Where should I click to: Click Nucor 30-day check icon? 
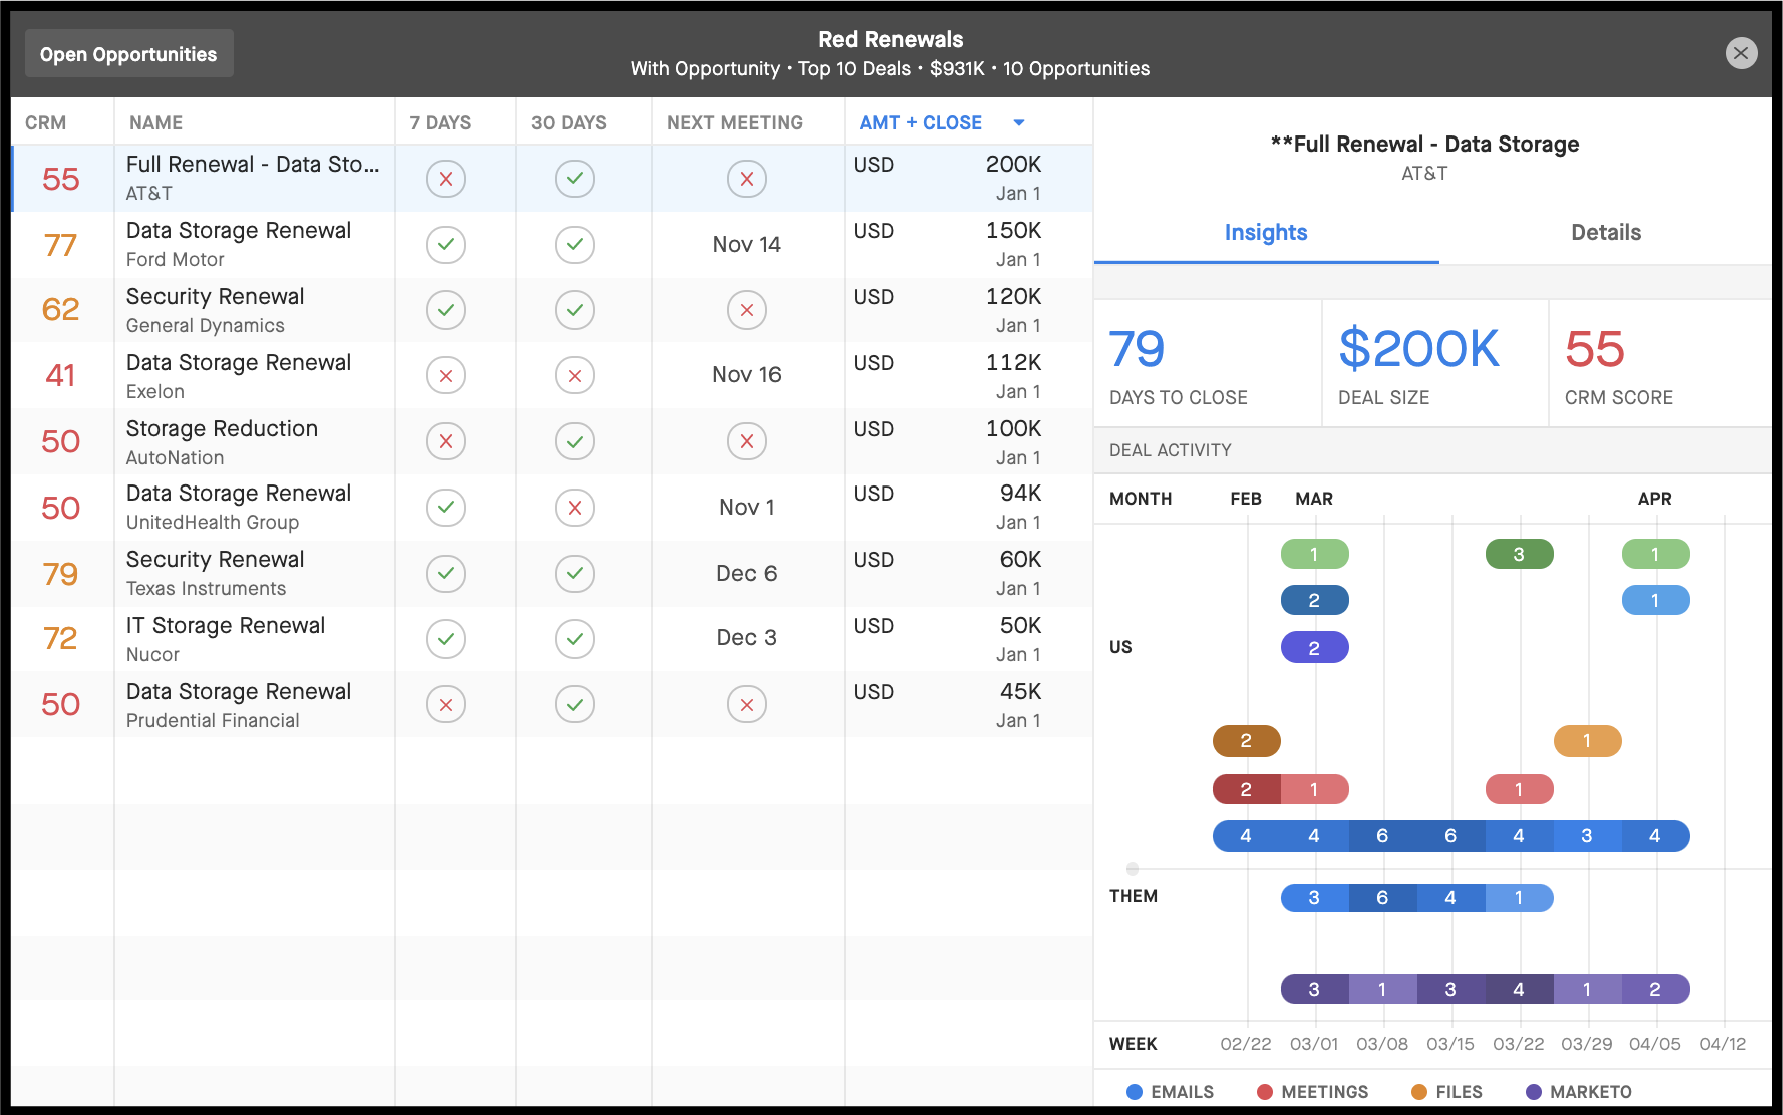click(x=575, y=638)
